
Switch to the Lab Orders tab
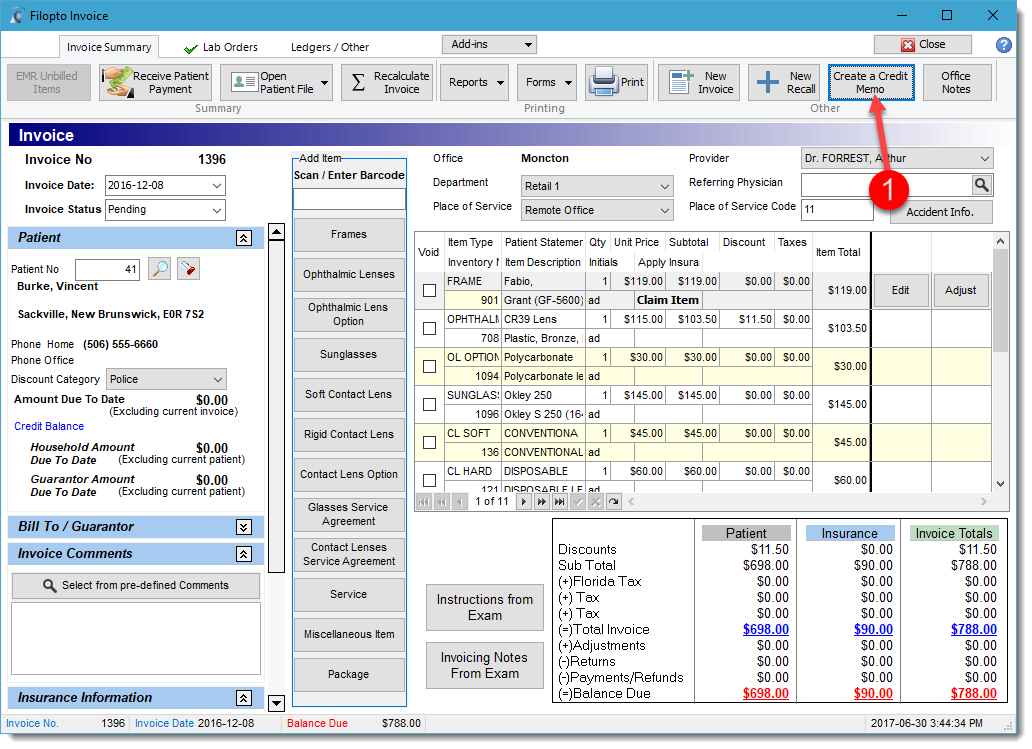pyautogui.click(x=221, y=47)
